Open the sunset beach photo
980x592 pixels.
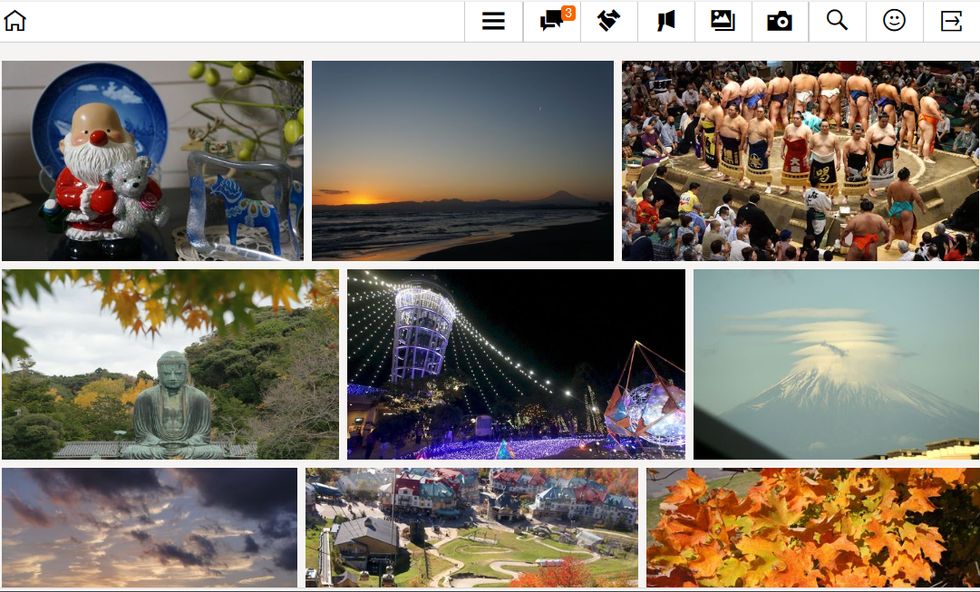[462, 161]
